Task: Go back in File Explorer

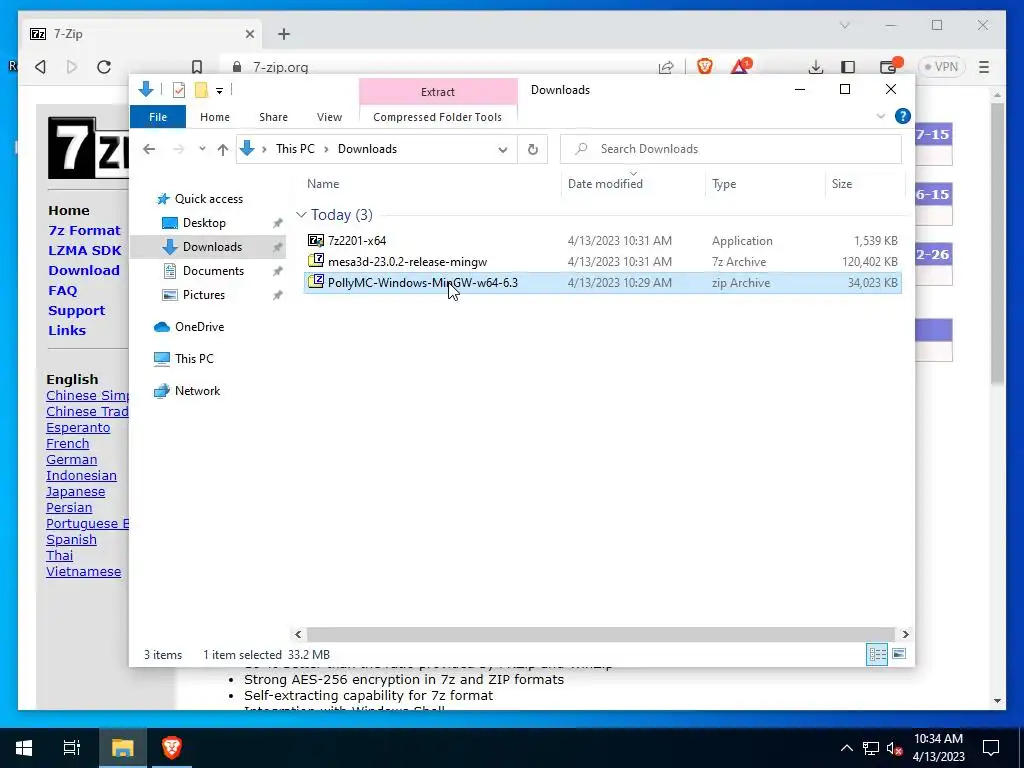Action: pyautogui.click(x=149, y=149)
